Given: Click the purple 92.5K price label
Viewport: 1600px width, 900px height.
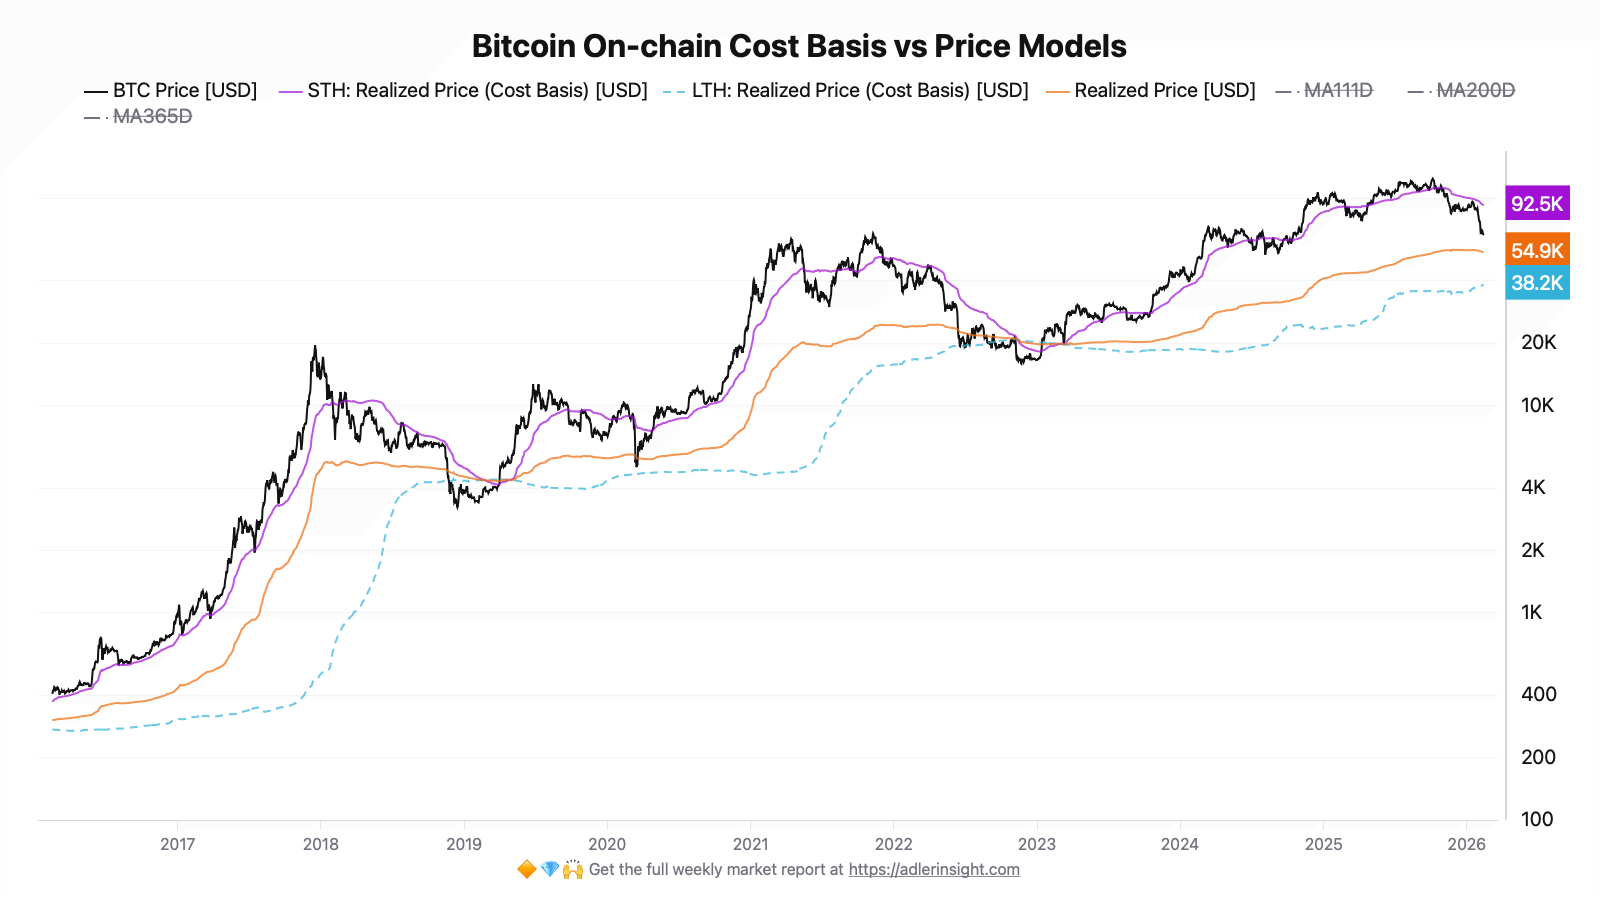Looking at the screenshot, I should click(x=1537, y=204).
